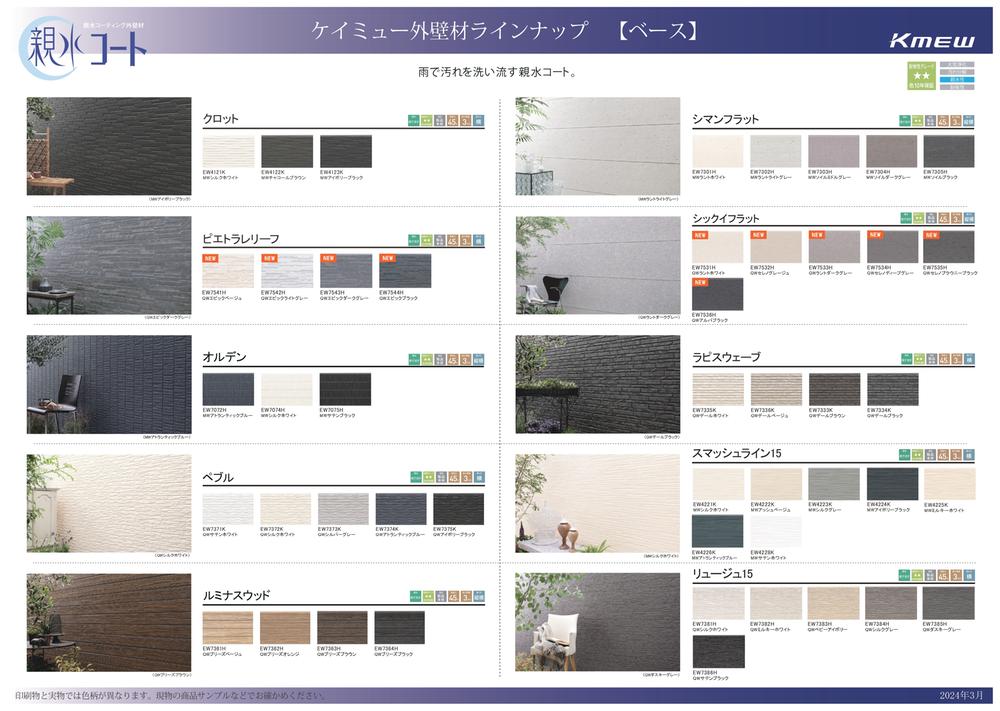Open the ピエトラレリーフ wall photo
Image resolution: width=1000 pixels, height=711 pixels.
click(109, 265)
